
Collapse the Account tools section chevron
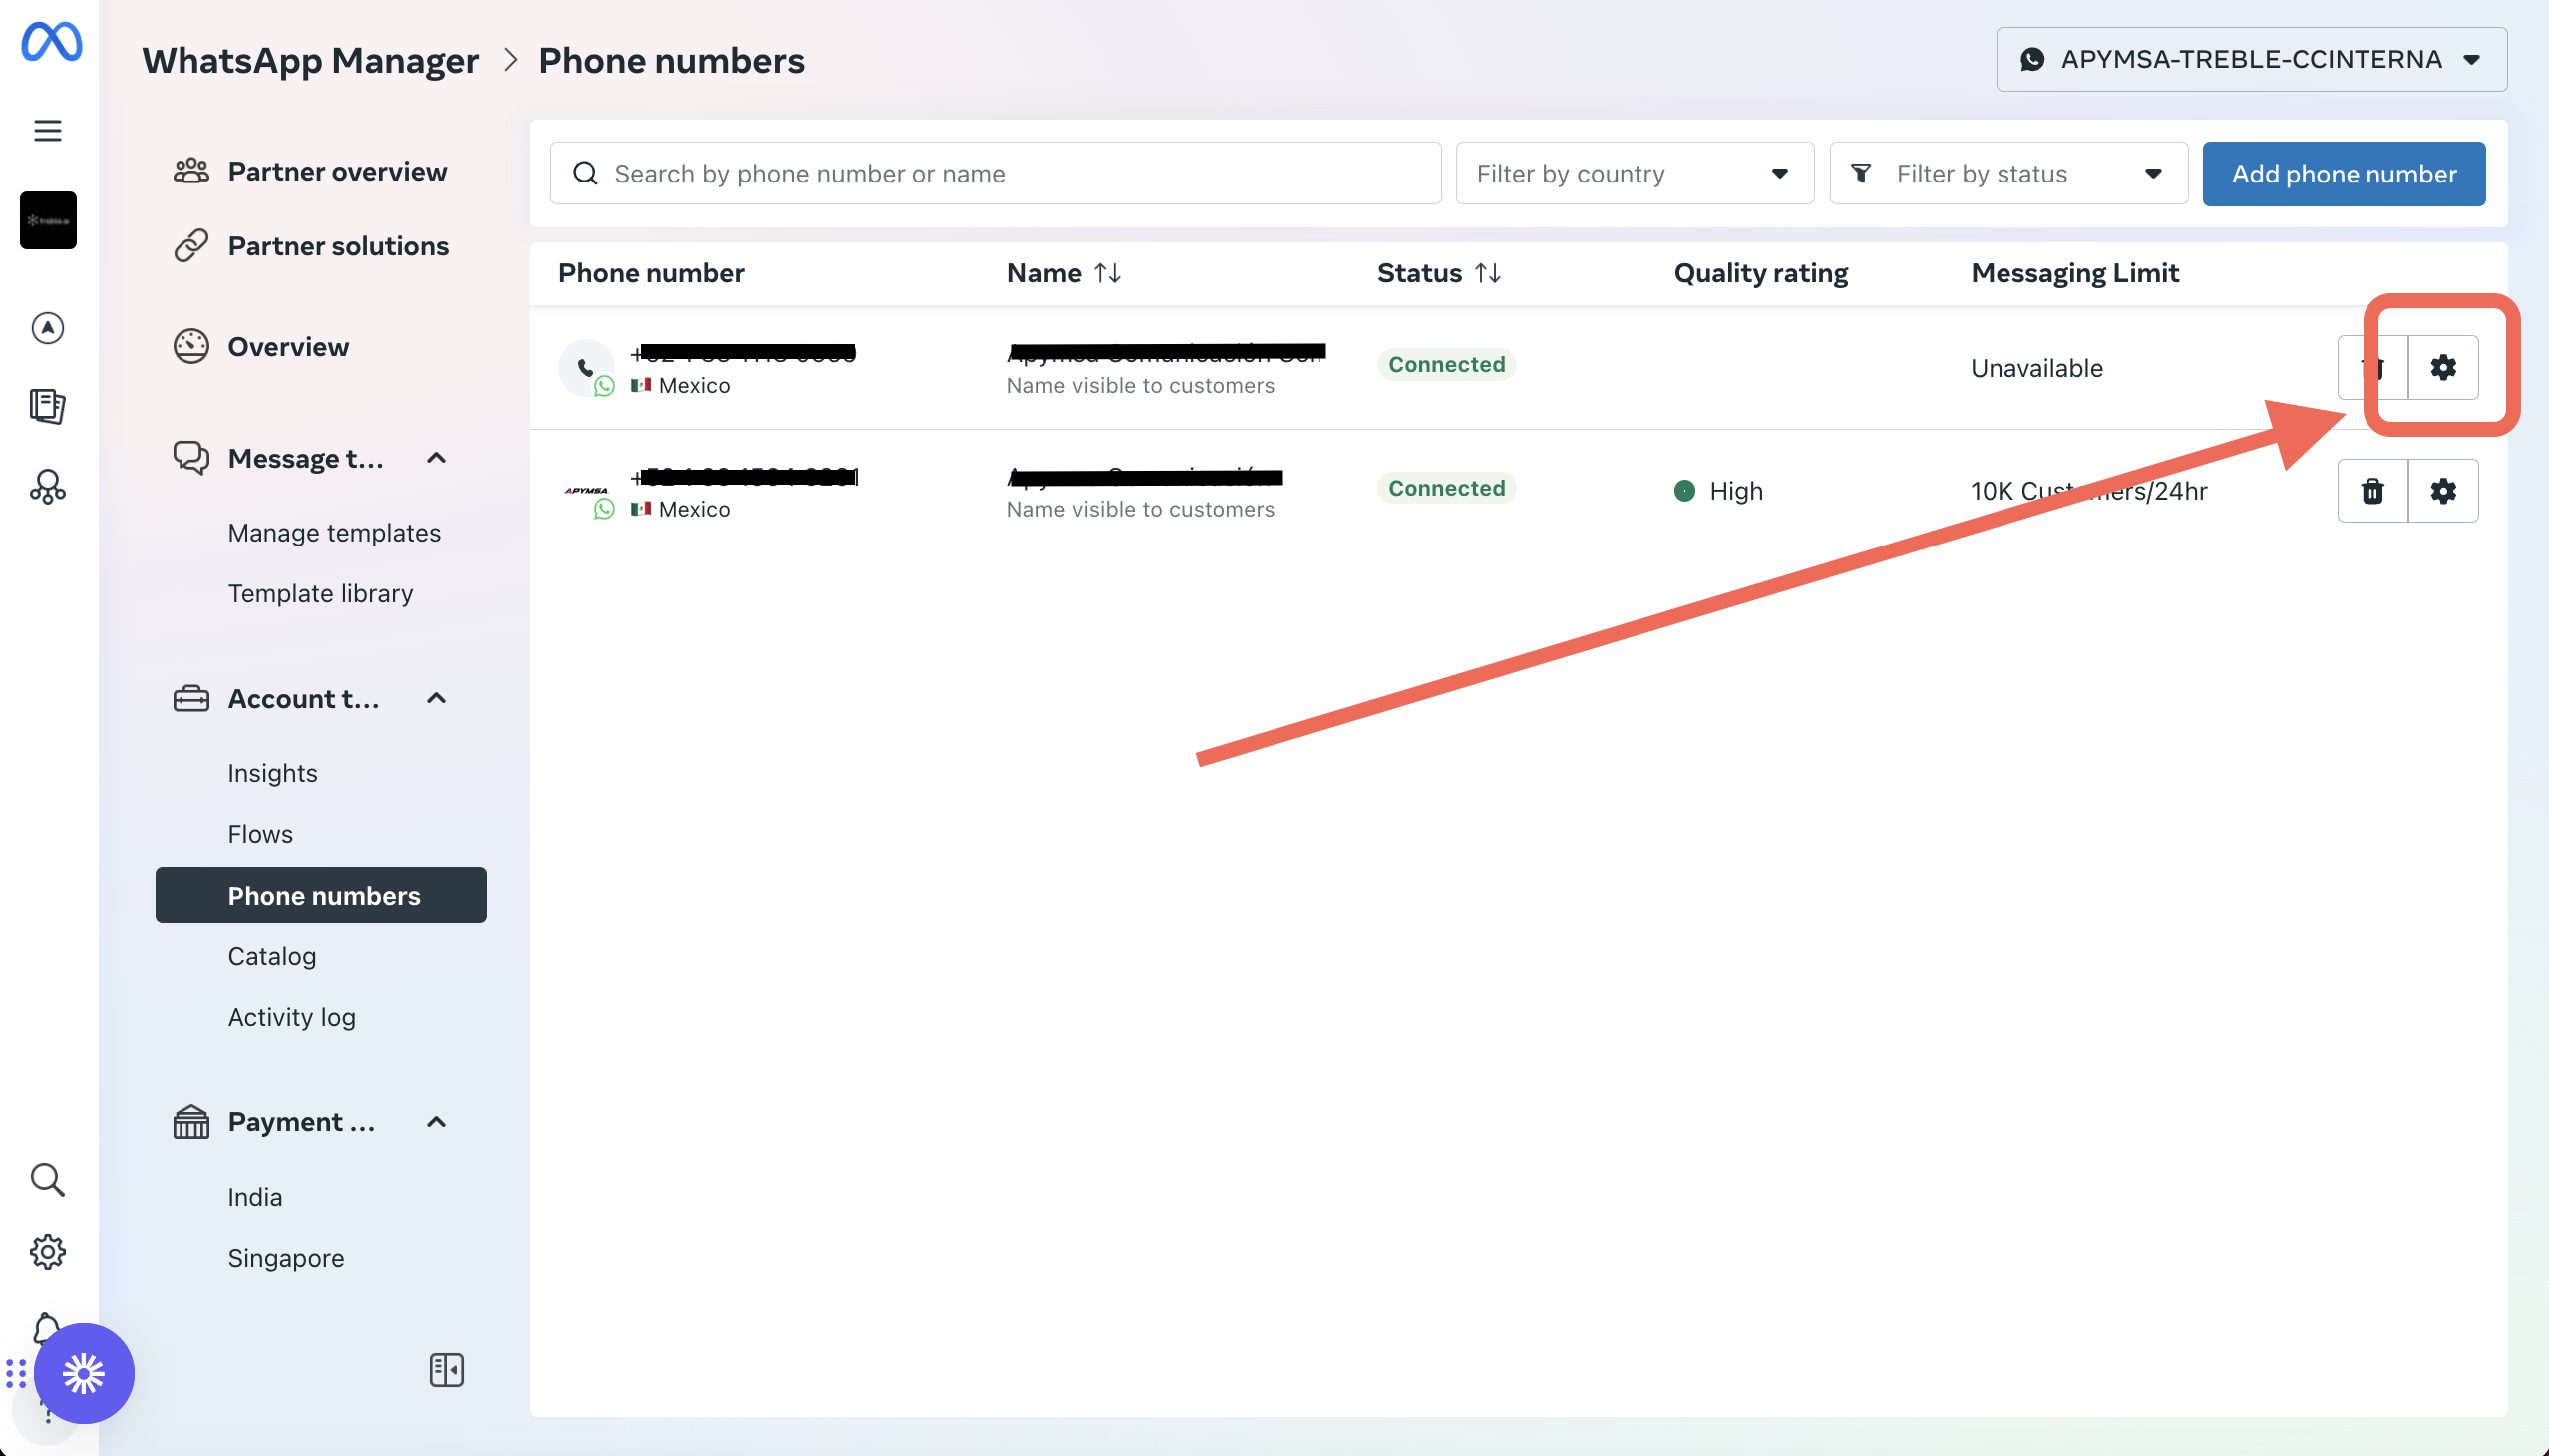click(436, 698)
